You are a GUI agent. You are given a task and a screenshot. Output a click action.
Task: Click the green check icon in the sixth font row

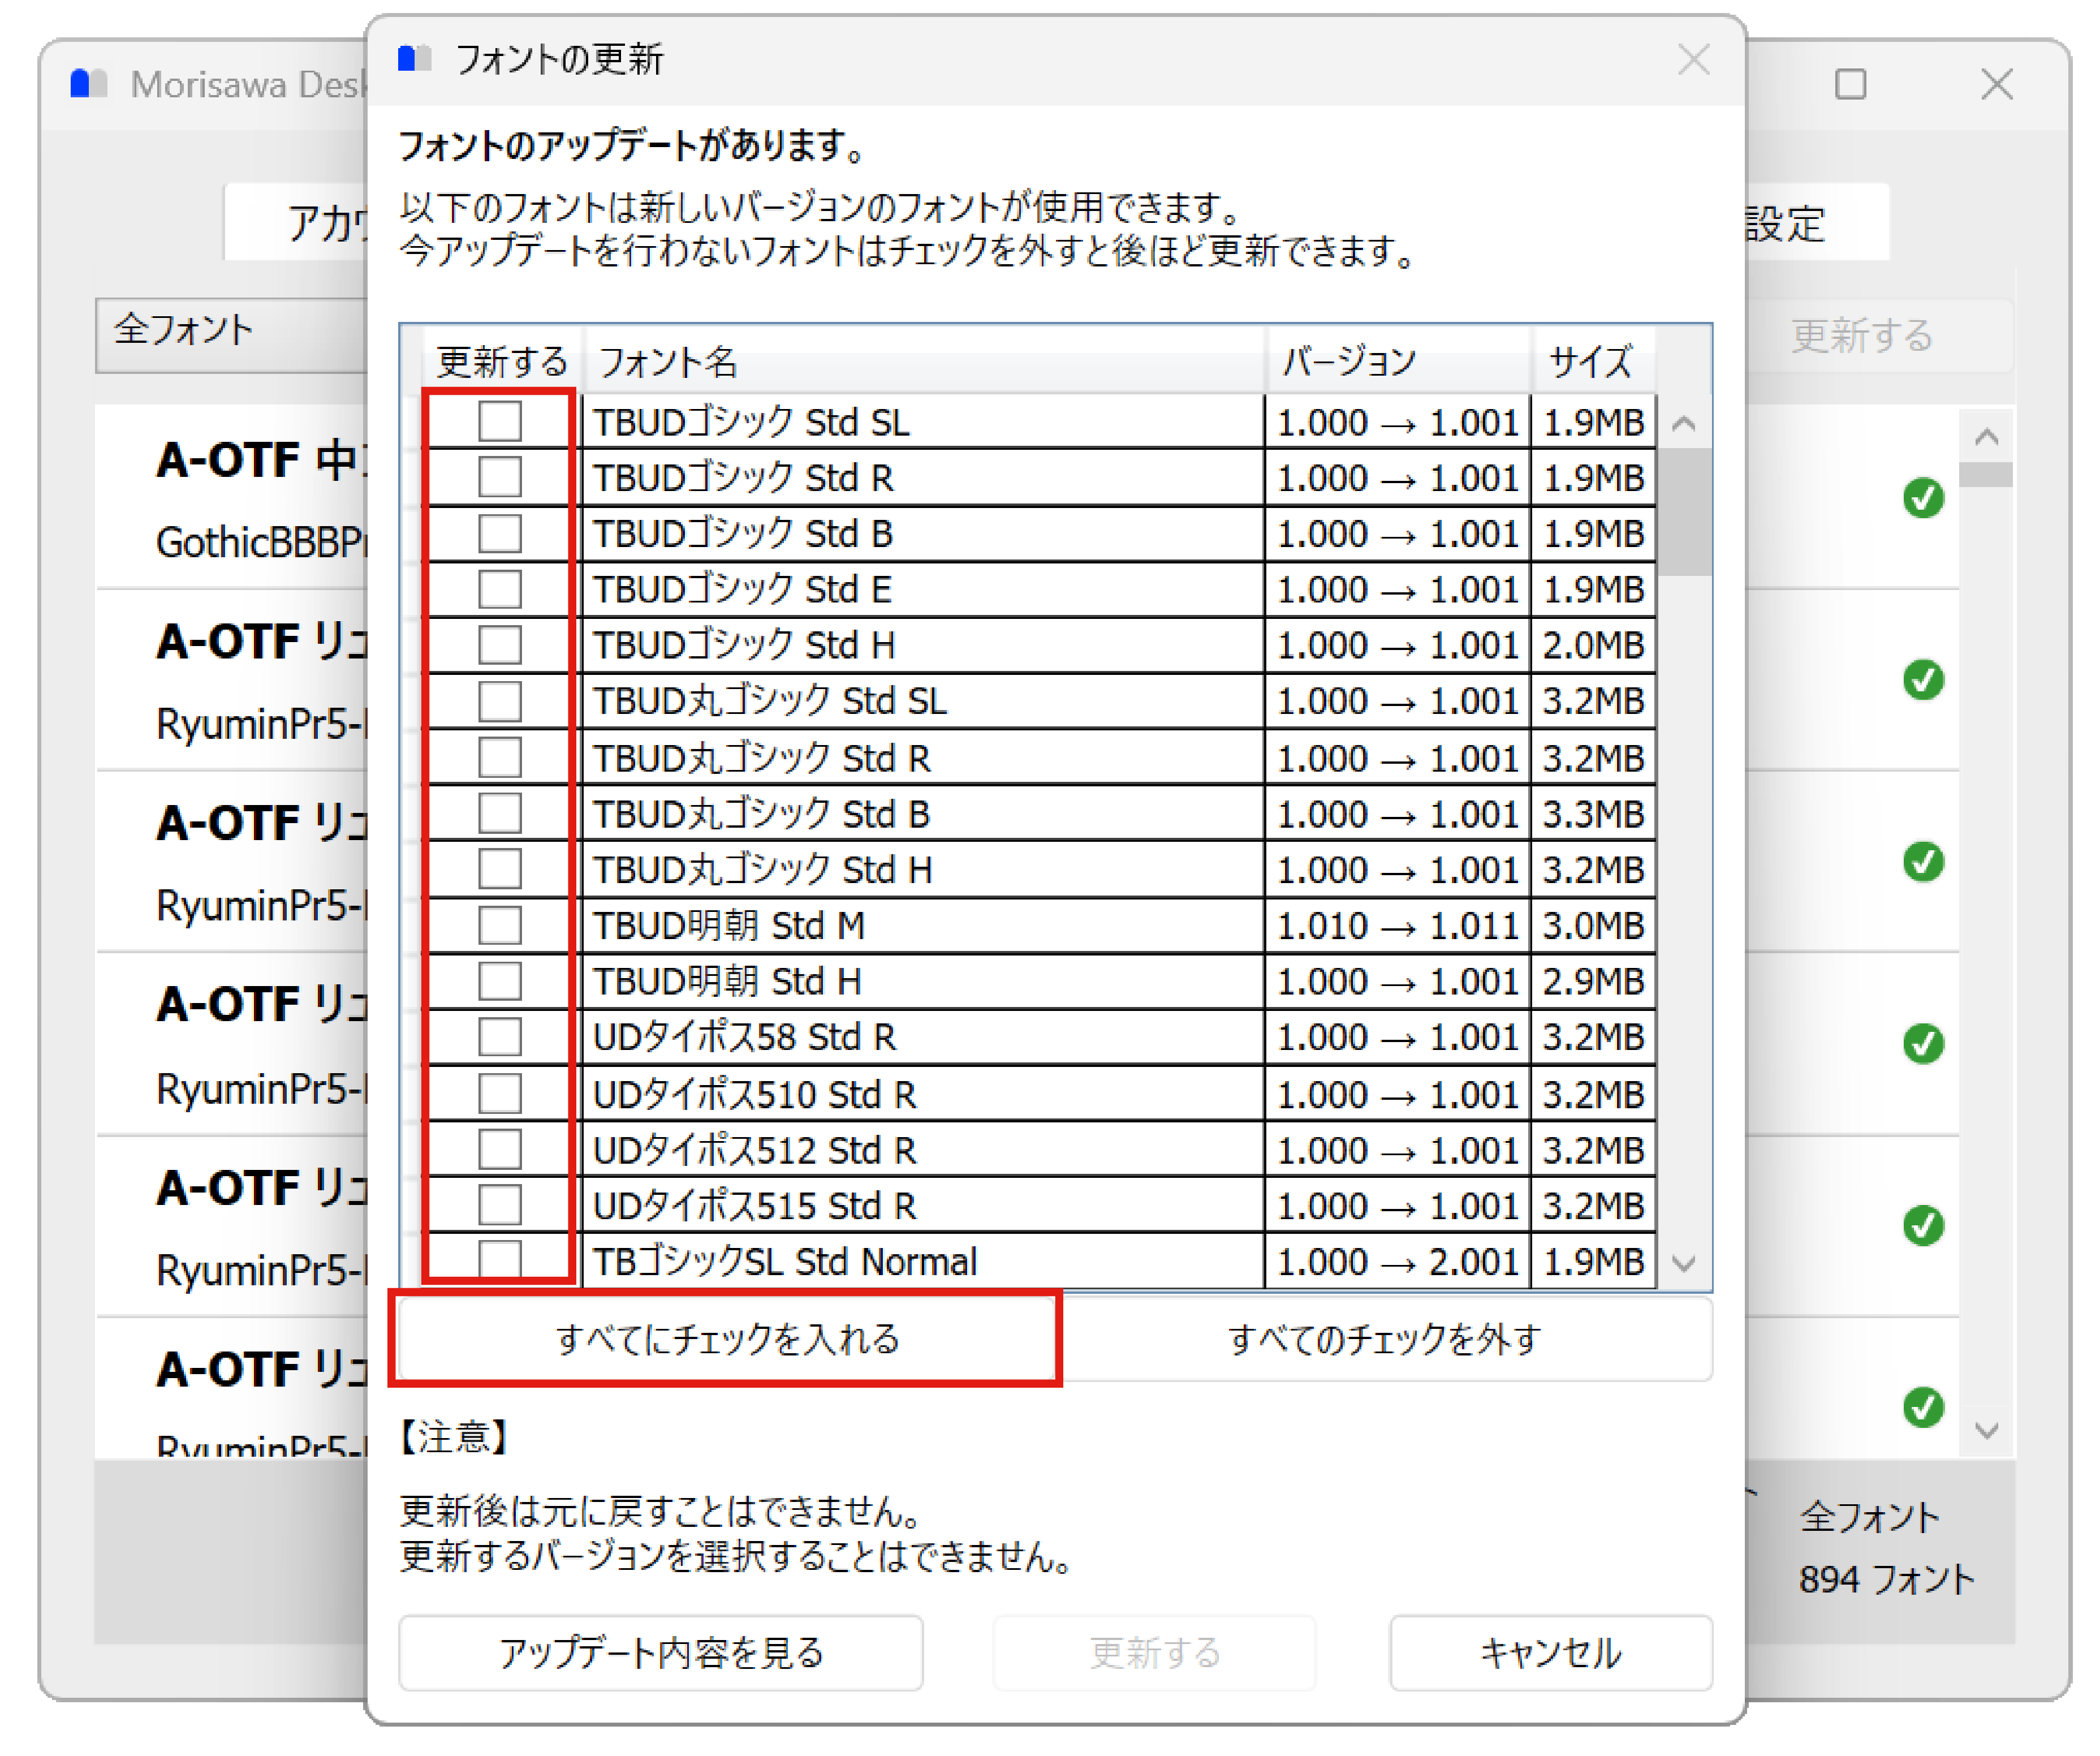pos(1923,1408)
